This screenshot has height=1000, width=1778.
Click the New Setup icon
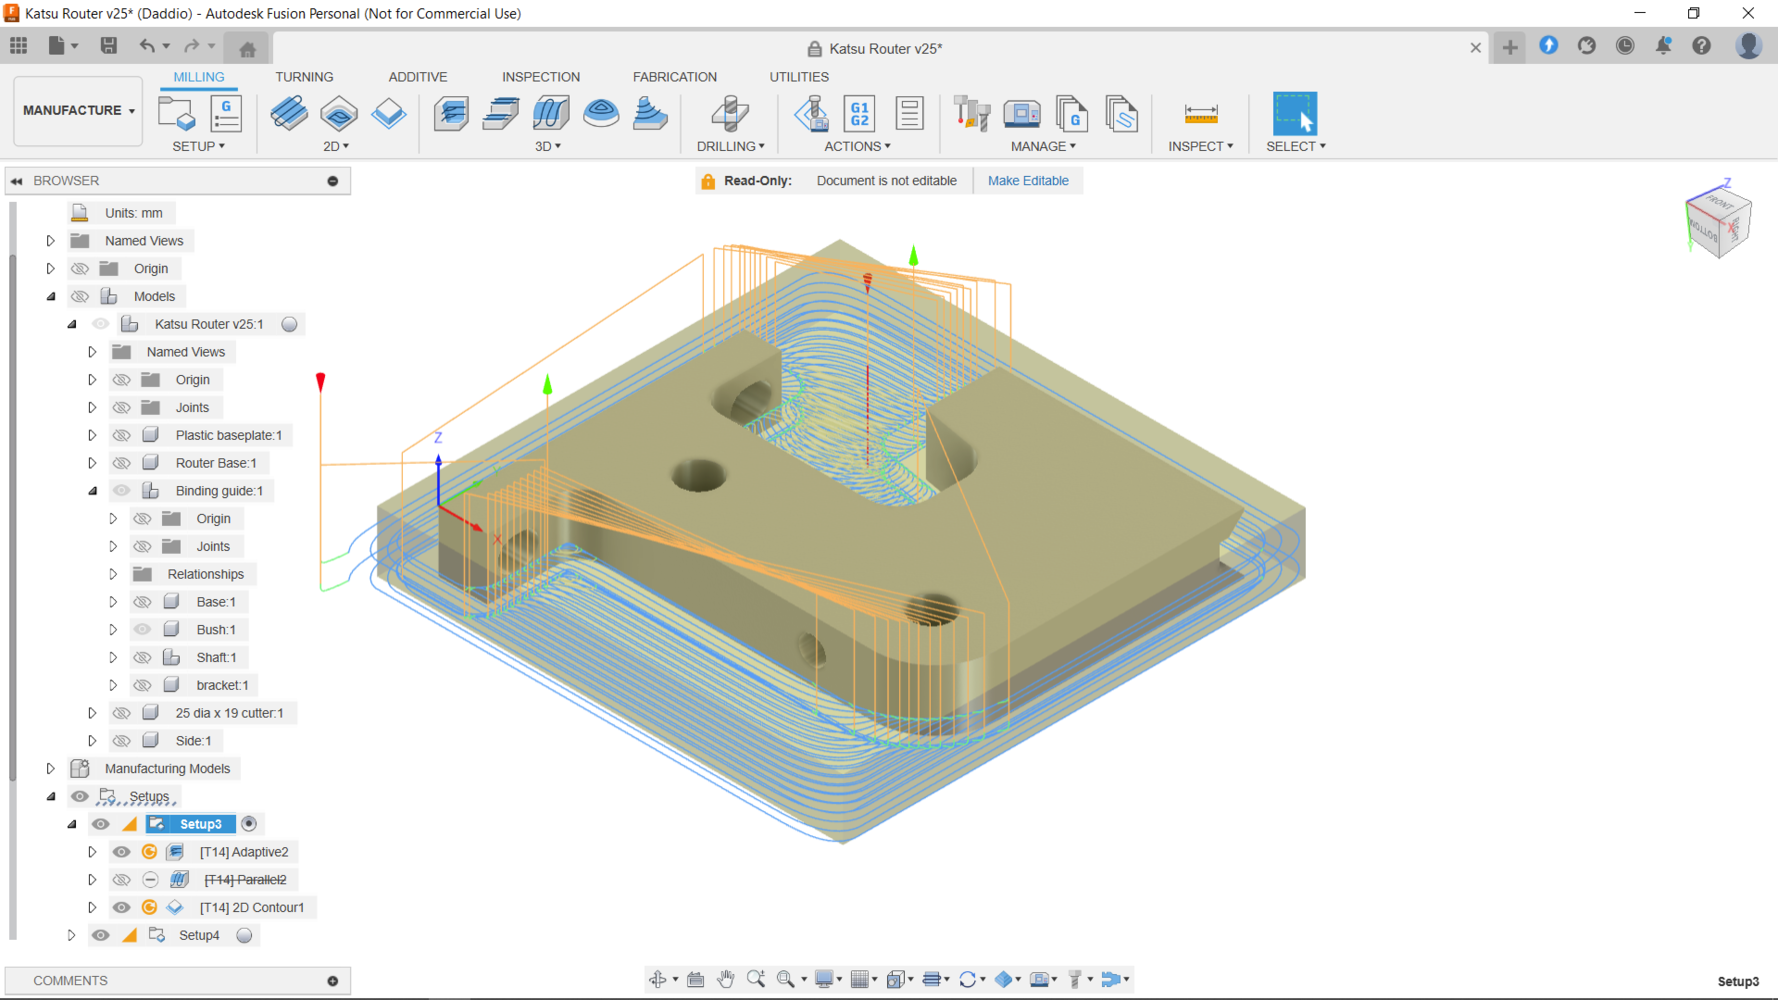tap(177, 113)
